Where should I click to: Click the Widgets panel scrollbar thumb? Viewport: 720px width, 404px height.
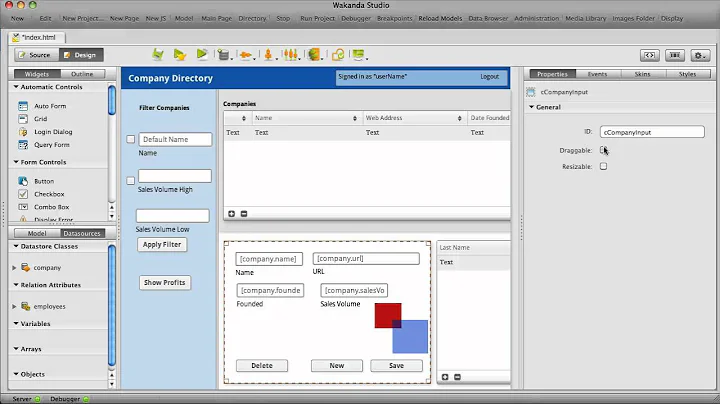(112, 100)
